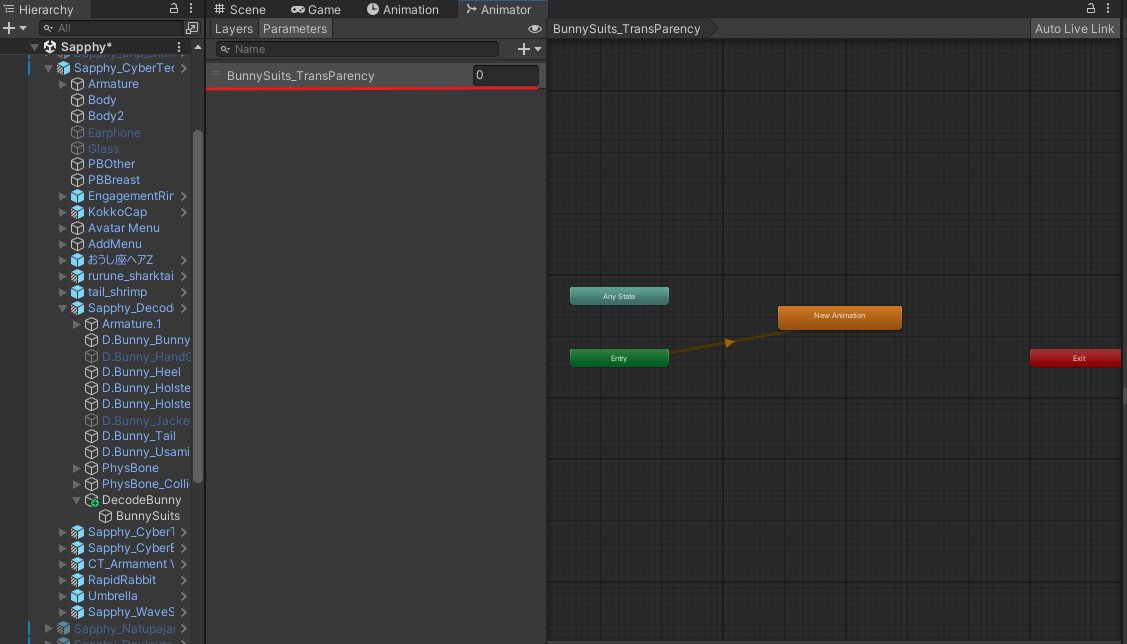1127x644 pixels.
Task: Select the PBBreast object
Action: click(x=114, y=180)
